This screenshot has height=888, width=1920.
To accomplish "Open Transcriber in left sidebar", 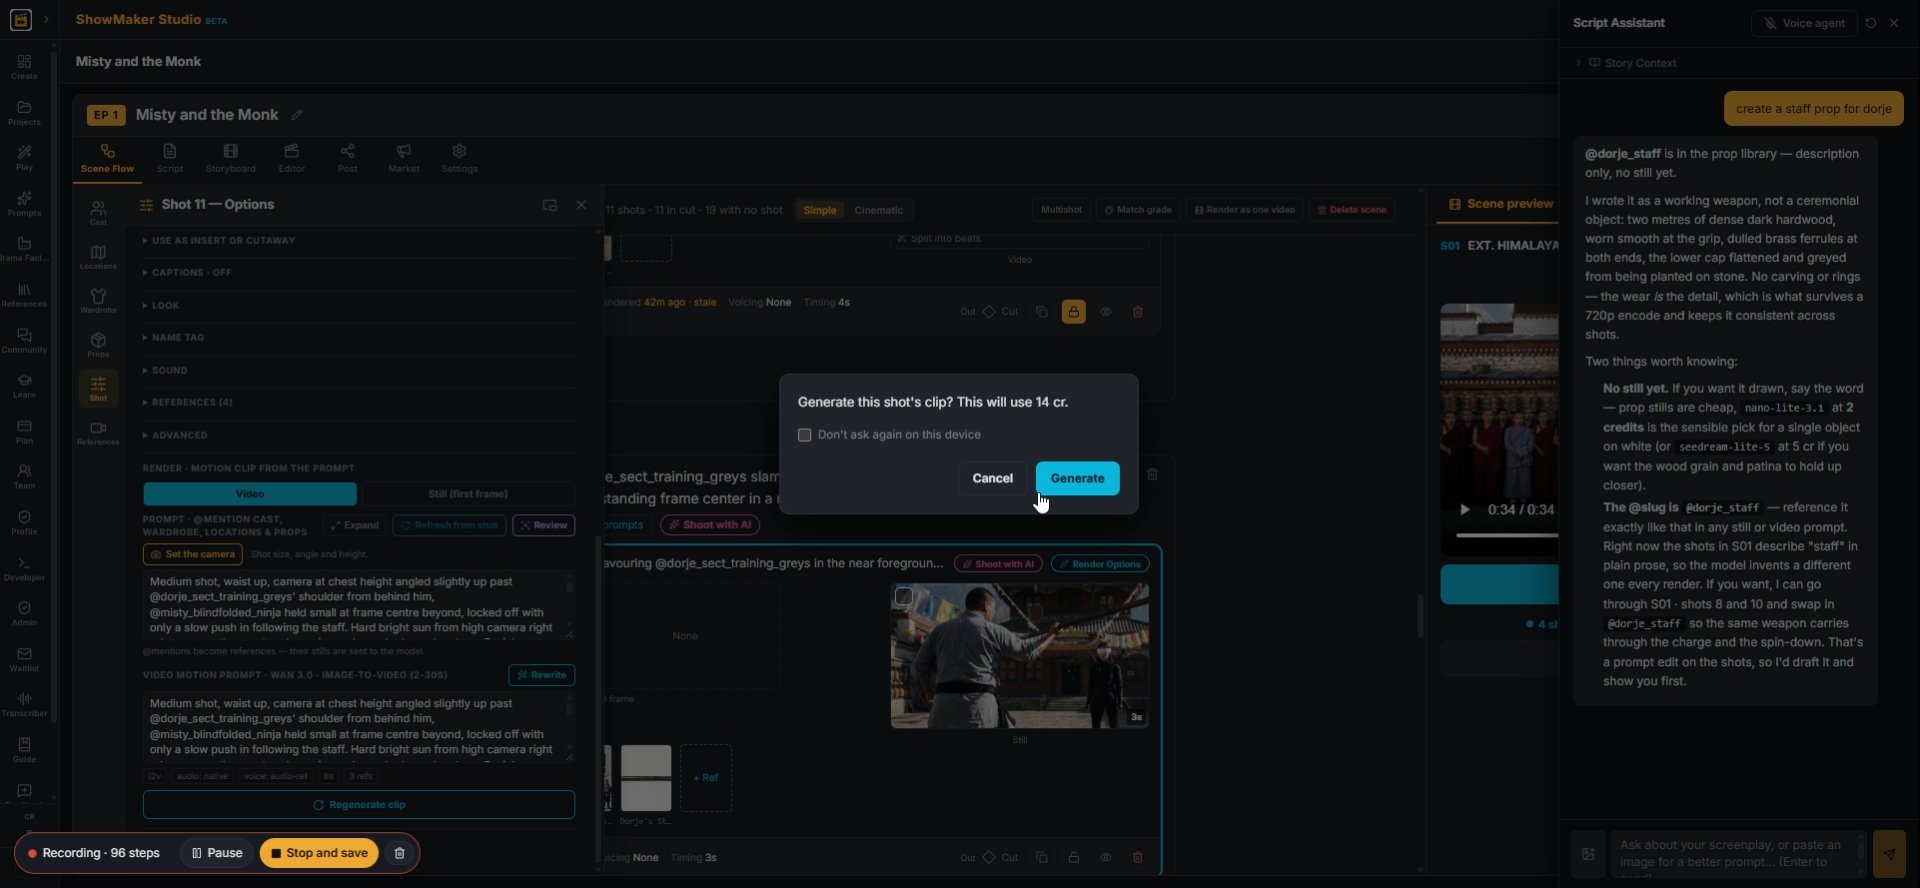I will tap(24, 703).
